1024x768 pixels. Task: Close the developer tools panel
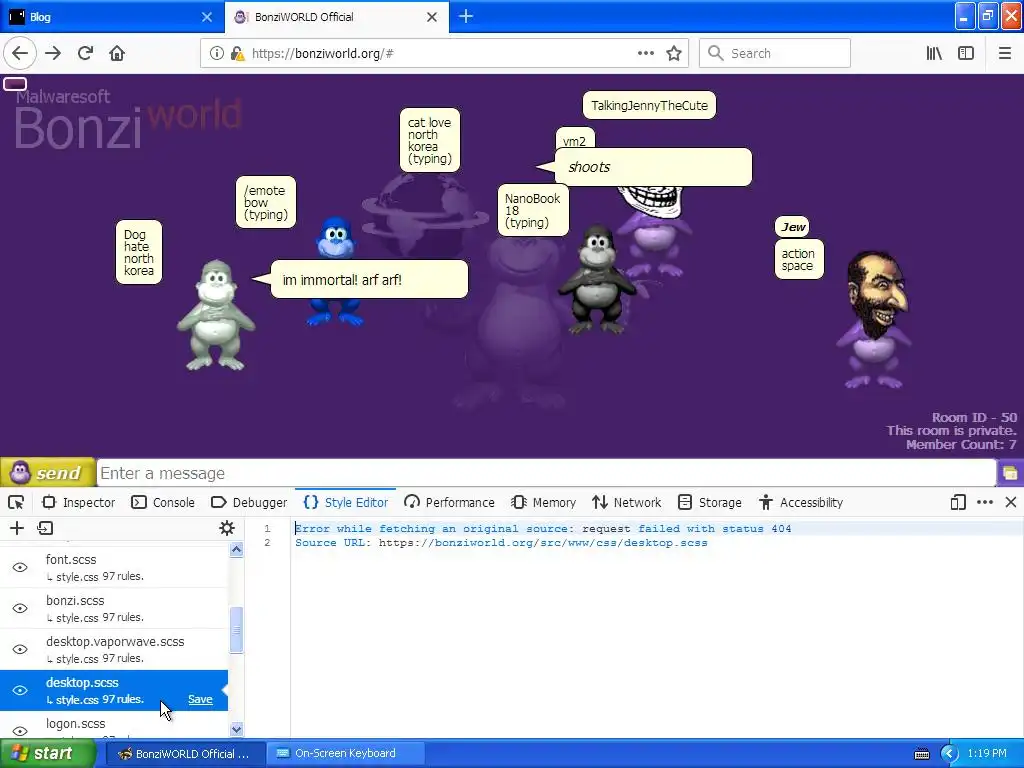[x=1010, y=502]
